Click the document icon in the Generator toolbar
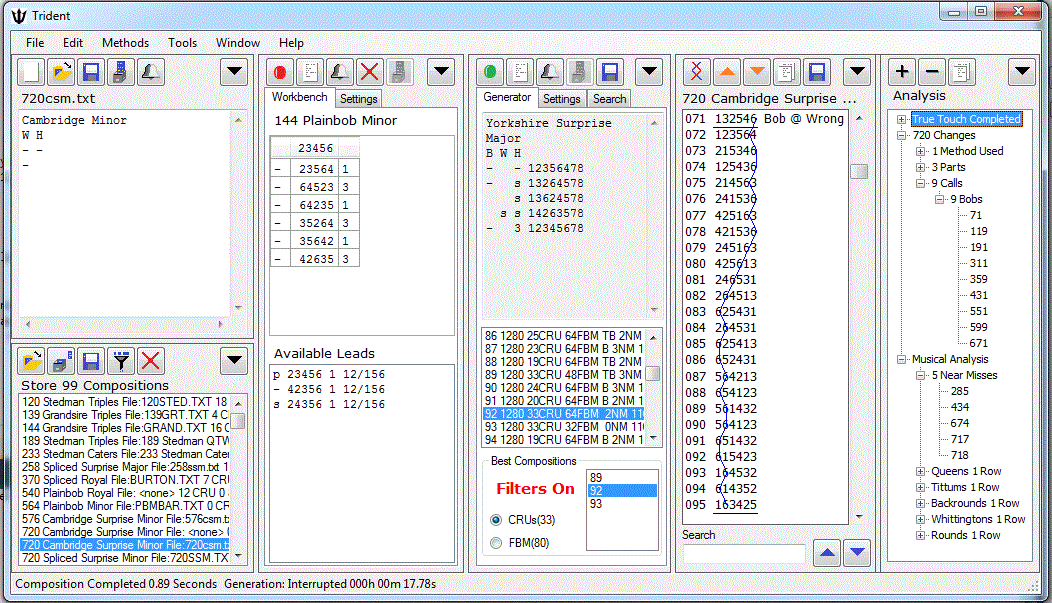Viewport: 1052px width, 603px height. (520, 72)
